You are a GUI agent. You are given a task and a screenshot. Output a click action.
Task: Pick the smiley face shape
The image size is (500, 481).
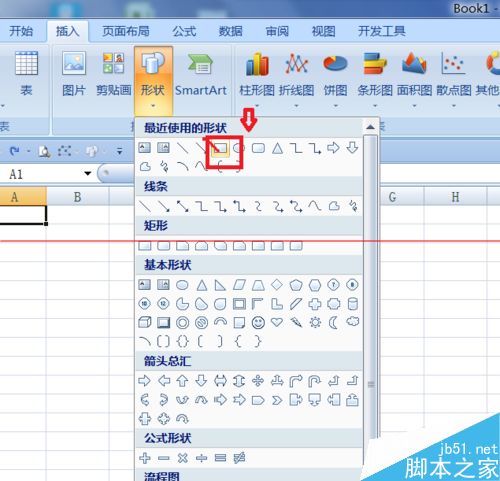click(258, 323)
